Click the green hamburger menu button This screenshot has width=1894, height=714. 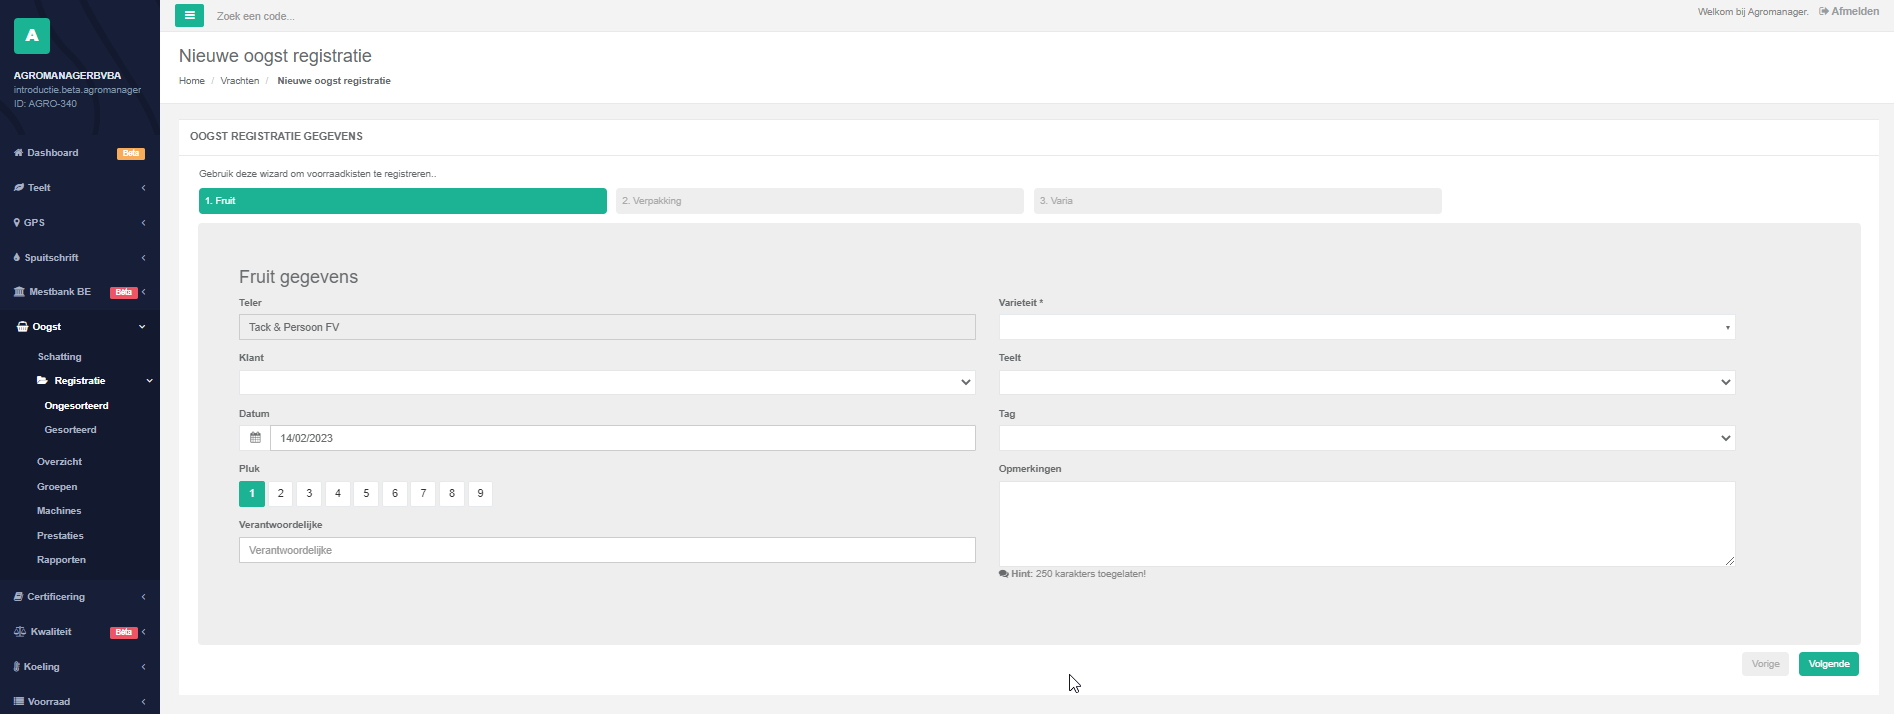point(189,15)
